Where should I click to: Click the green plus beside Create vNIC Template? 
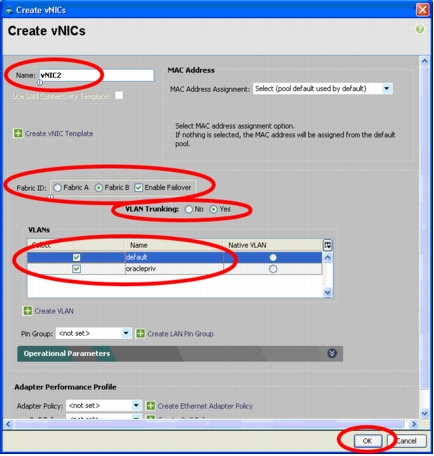point(18,134)
